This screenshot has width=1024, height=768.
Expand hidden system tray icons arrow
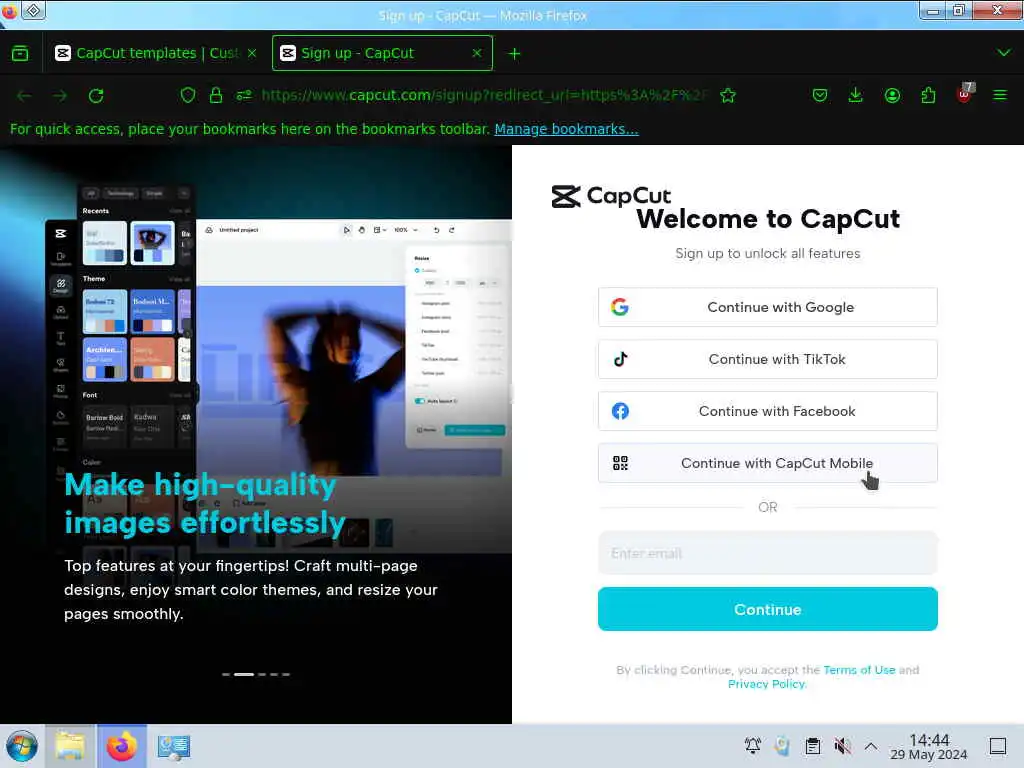pyautogui.click(x=871, y=746)
